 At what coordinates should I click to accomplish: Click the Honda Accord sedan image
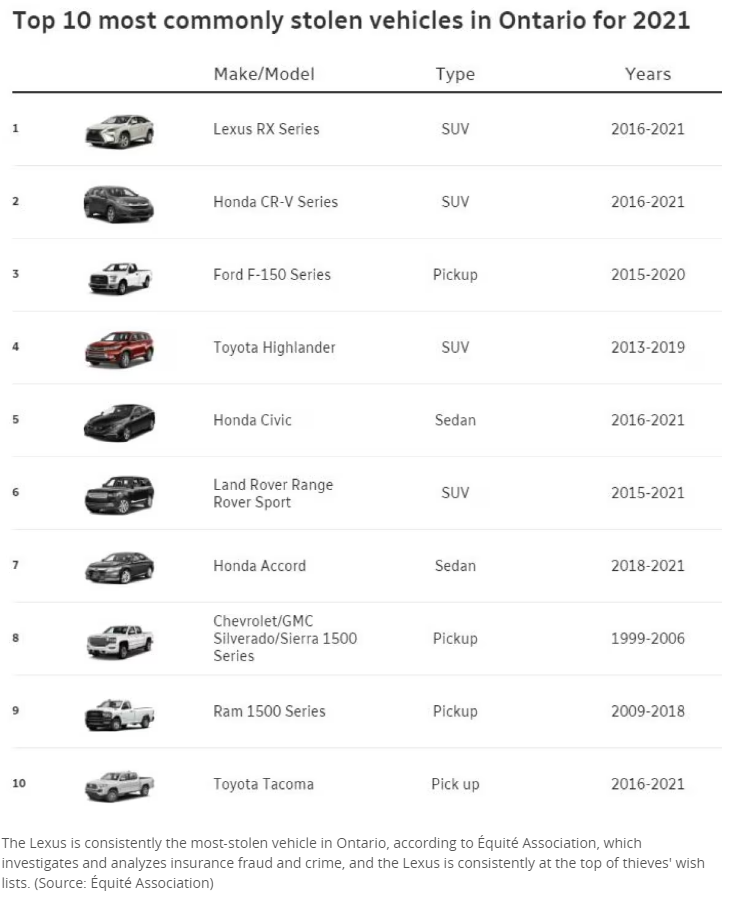tap(119, 568)
